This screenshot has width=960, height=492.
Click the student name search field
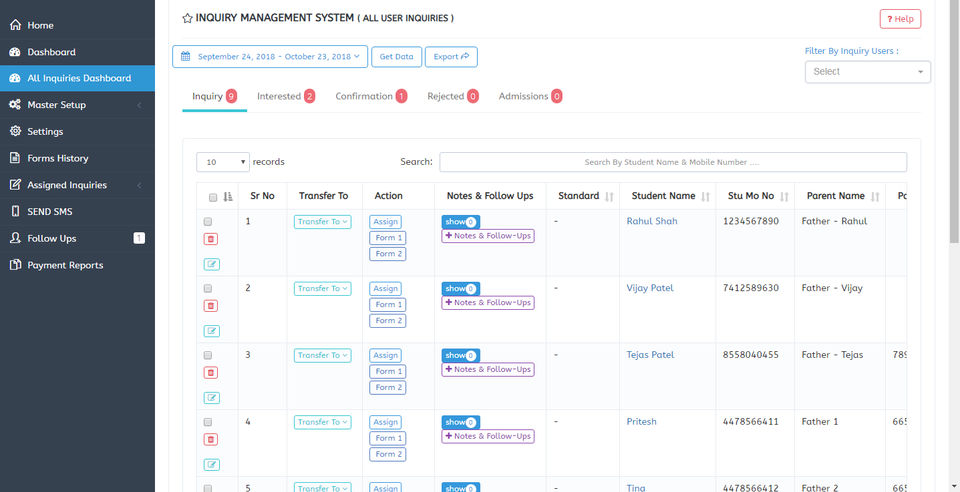click(672, 162)
